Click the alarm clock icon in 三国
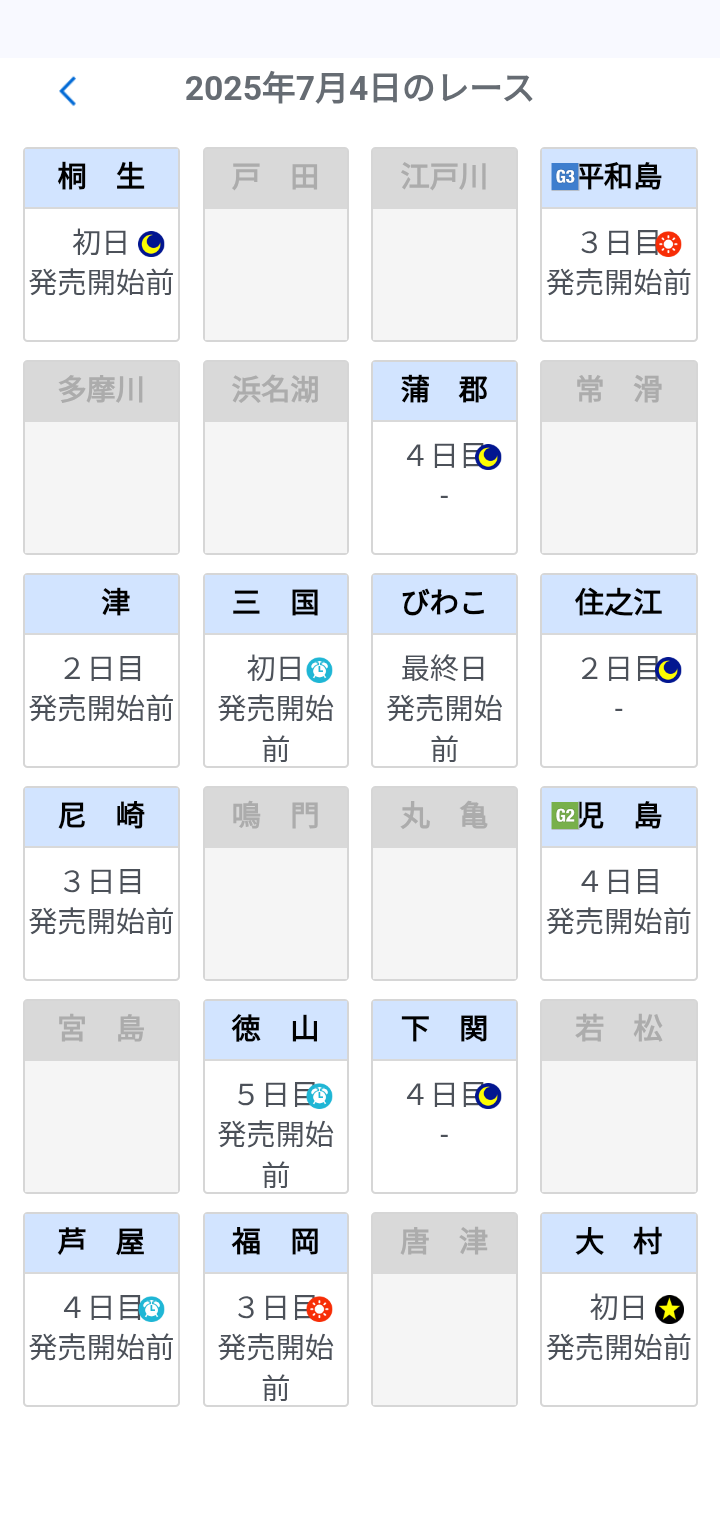The image size is (720, 1520). 319,670
